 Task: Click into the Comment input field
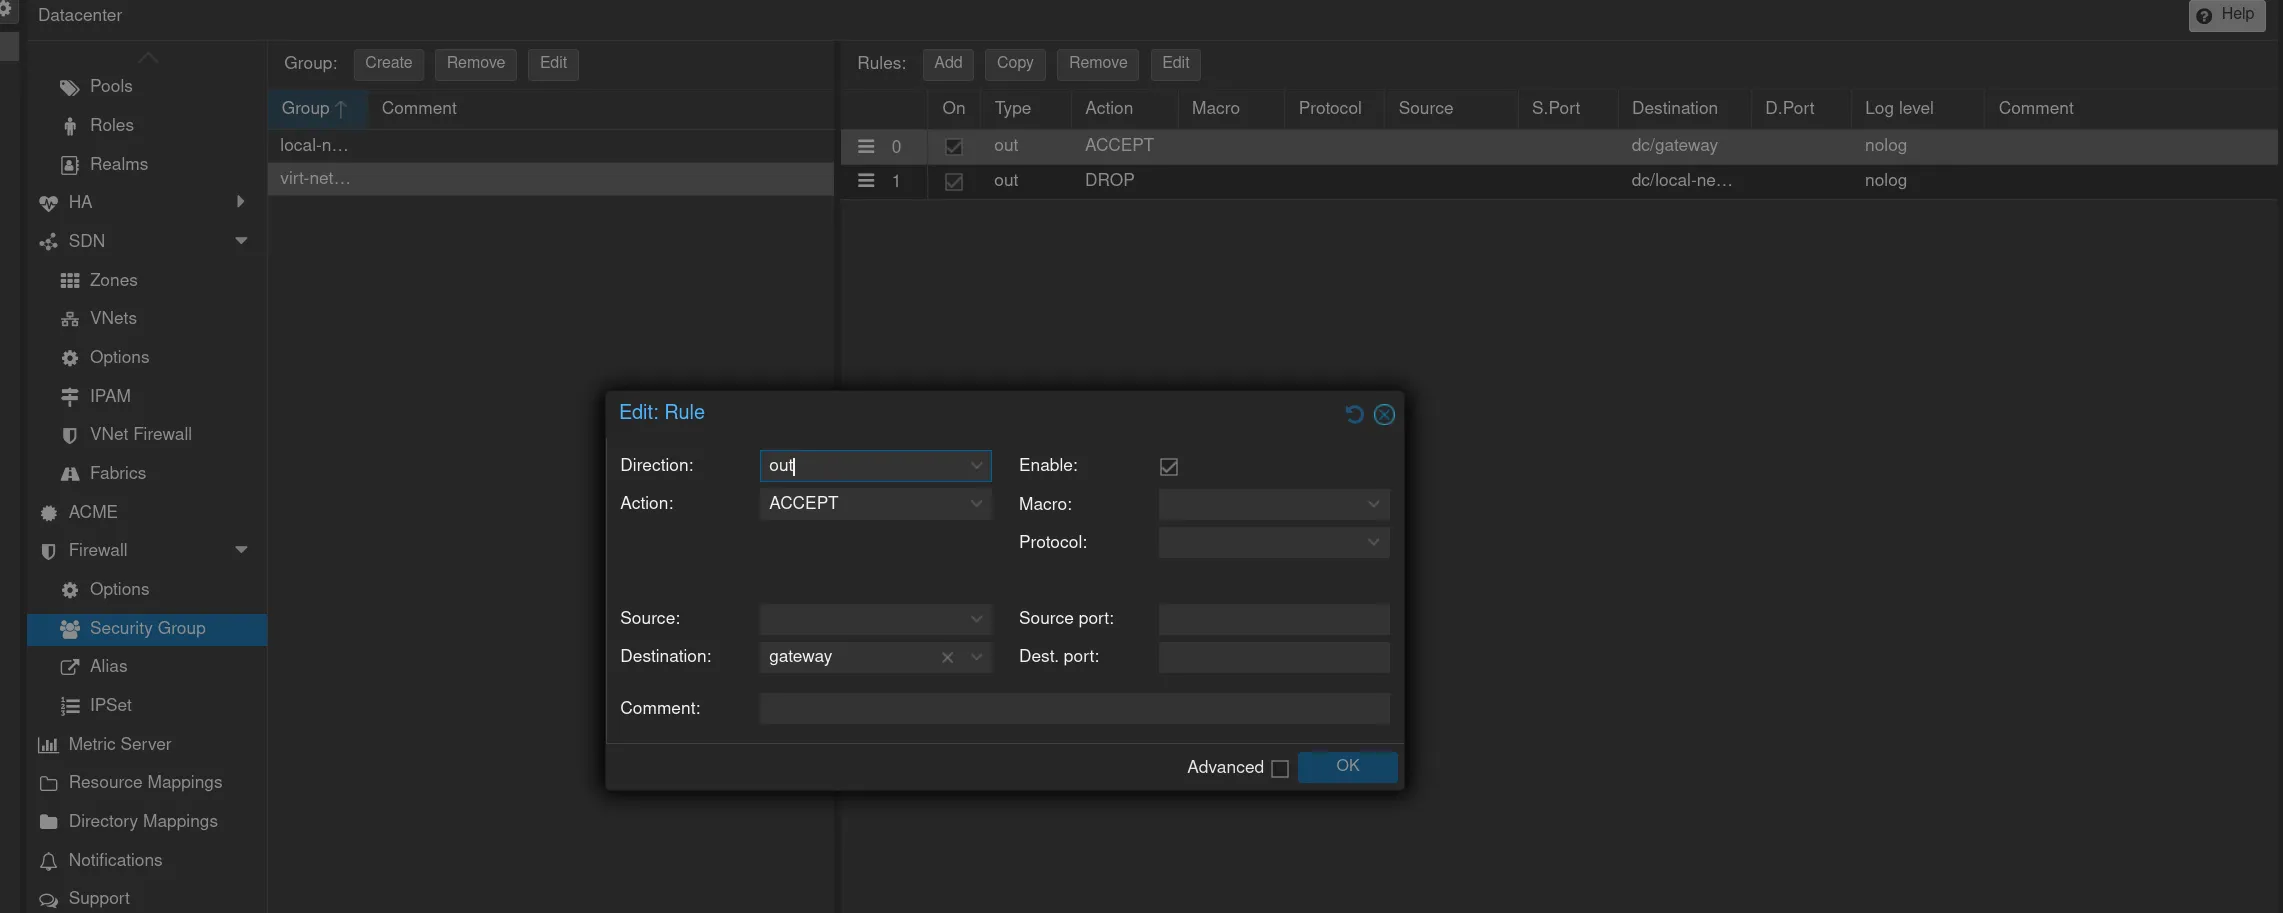point(1073,709)
